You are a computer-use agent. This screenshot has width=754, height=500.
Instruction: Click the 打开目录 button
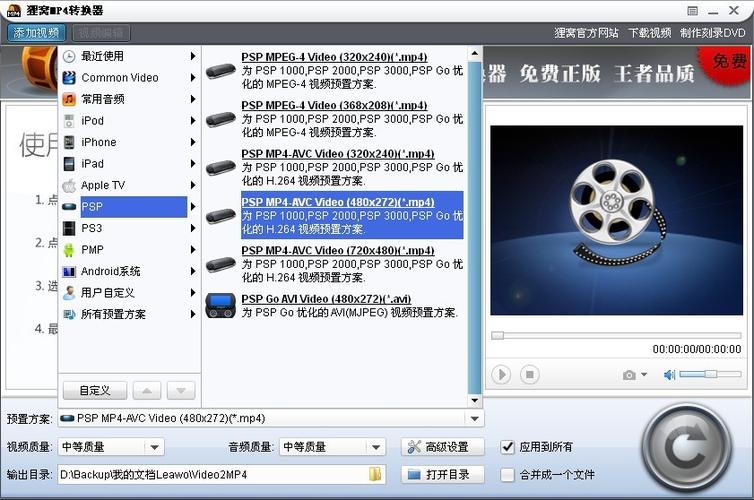coord(442,475)
